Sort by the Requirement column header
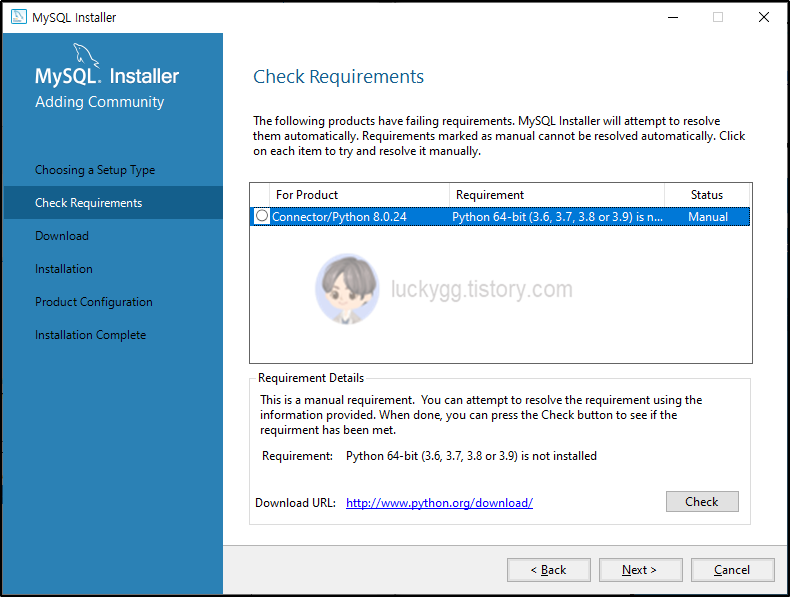The image size is (790, 597). (x=557, y=195)
